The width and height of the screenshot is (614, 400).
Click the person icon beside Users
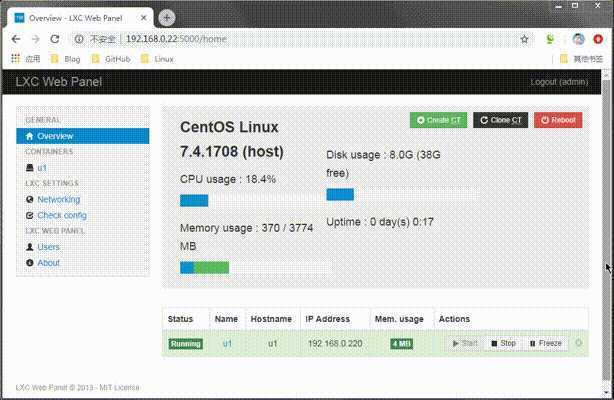coord(29,247)
